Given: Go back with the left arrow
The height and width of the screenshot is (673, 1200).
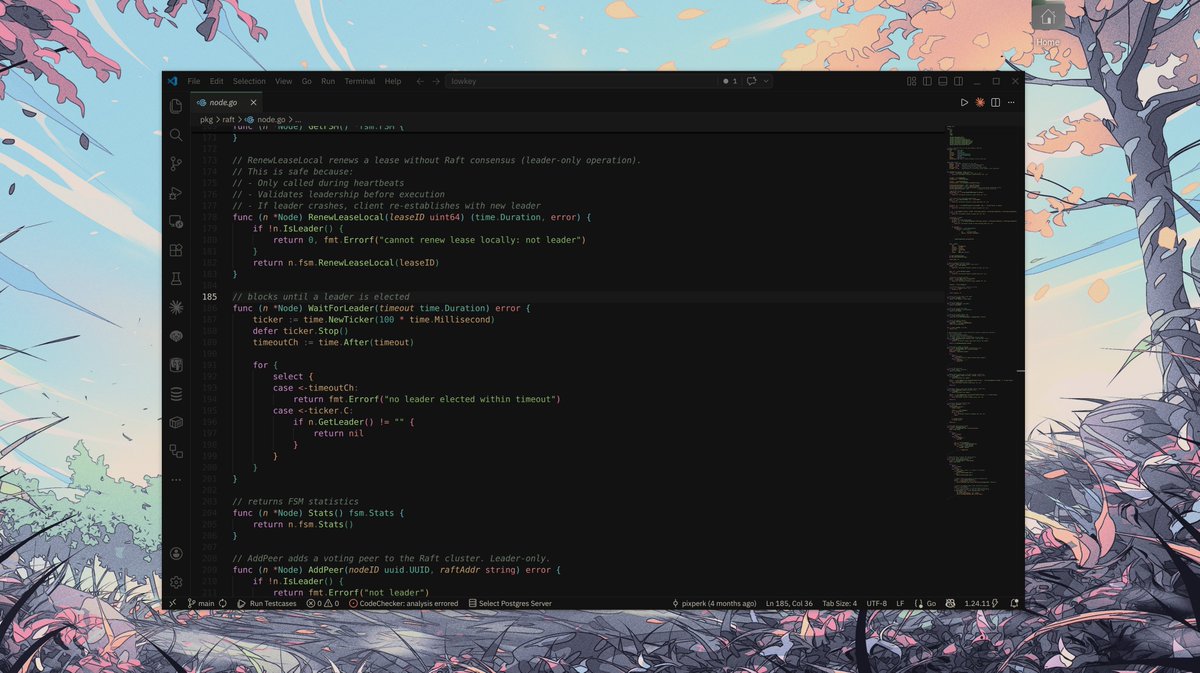Looking at the screenshot, I should [420, 81].
